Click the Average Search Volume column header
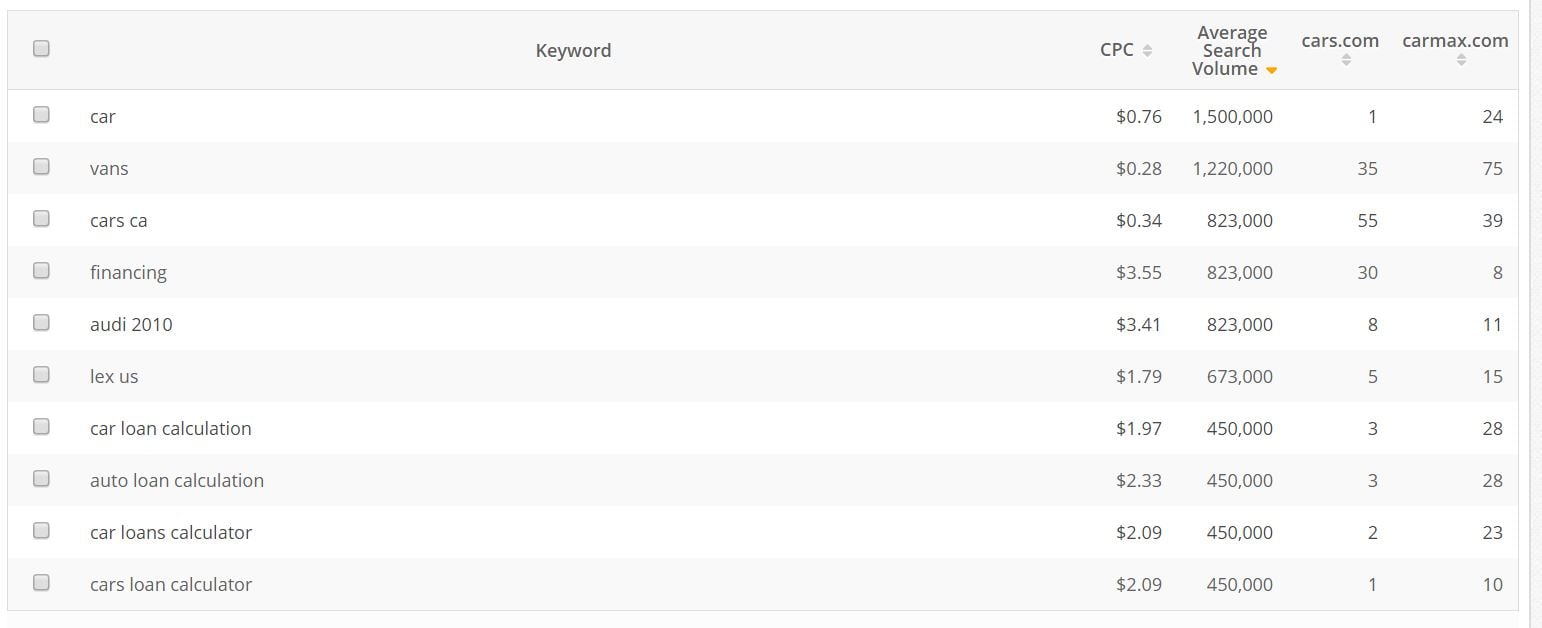1542x628 pixels. [x=1232, y=50]
